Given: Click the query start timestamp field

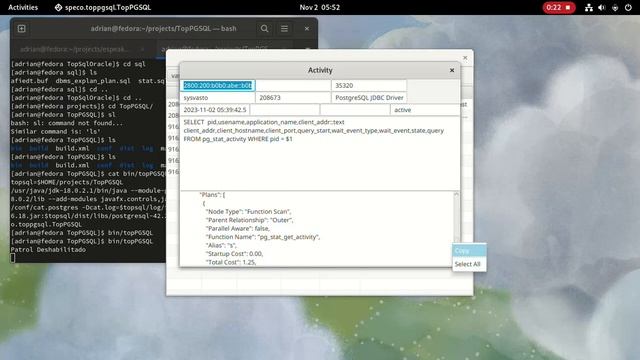Looking at the screenshot, I should 215,110.
